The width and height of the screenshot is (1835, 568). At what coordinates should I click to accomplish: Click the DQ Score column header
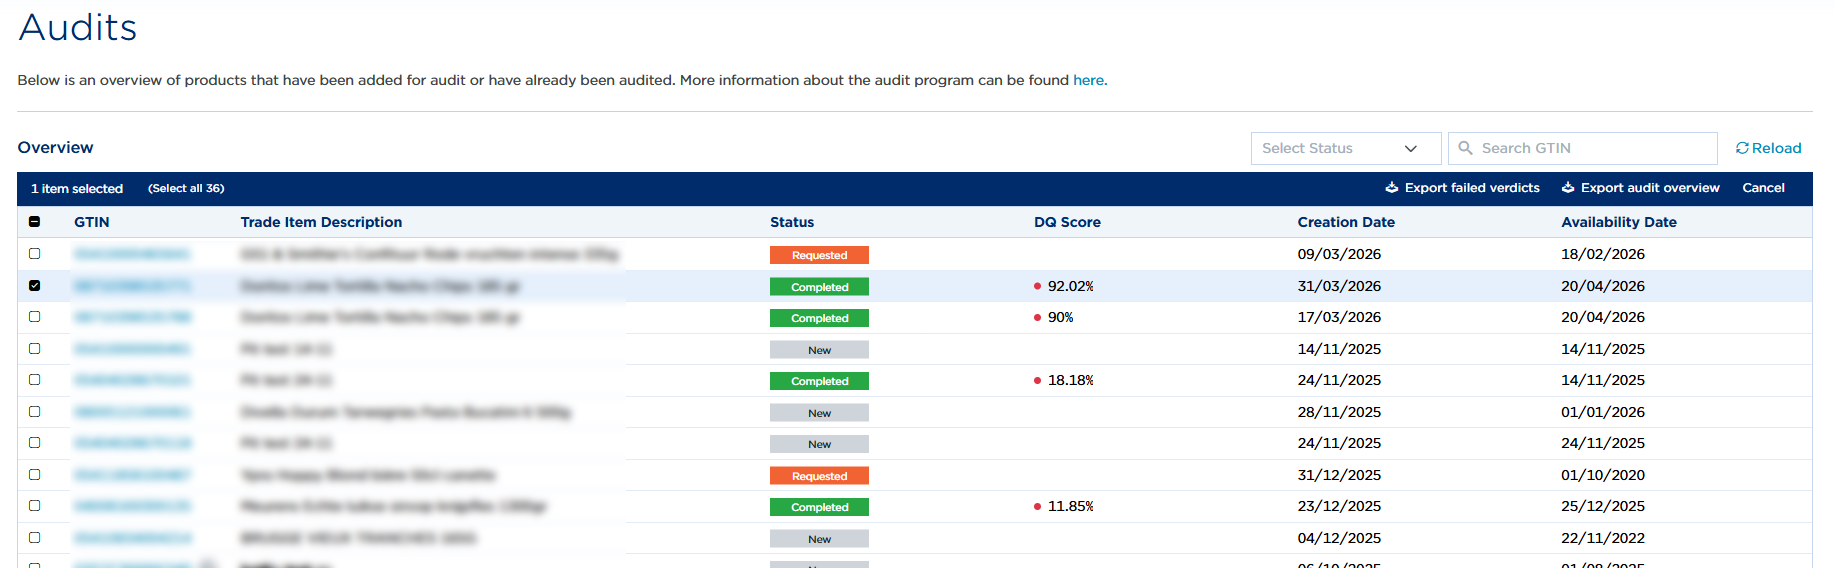point(1067,222)
